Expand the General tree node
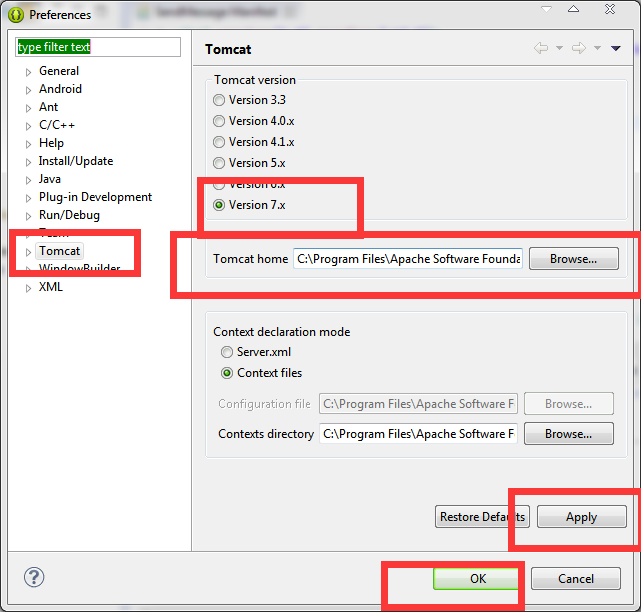 click(x=28, y=72)
